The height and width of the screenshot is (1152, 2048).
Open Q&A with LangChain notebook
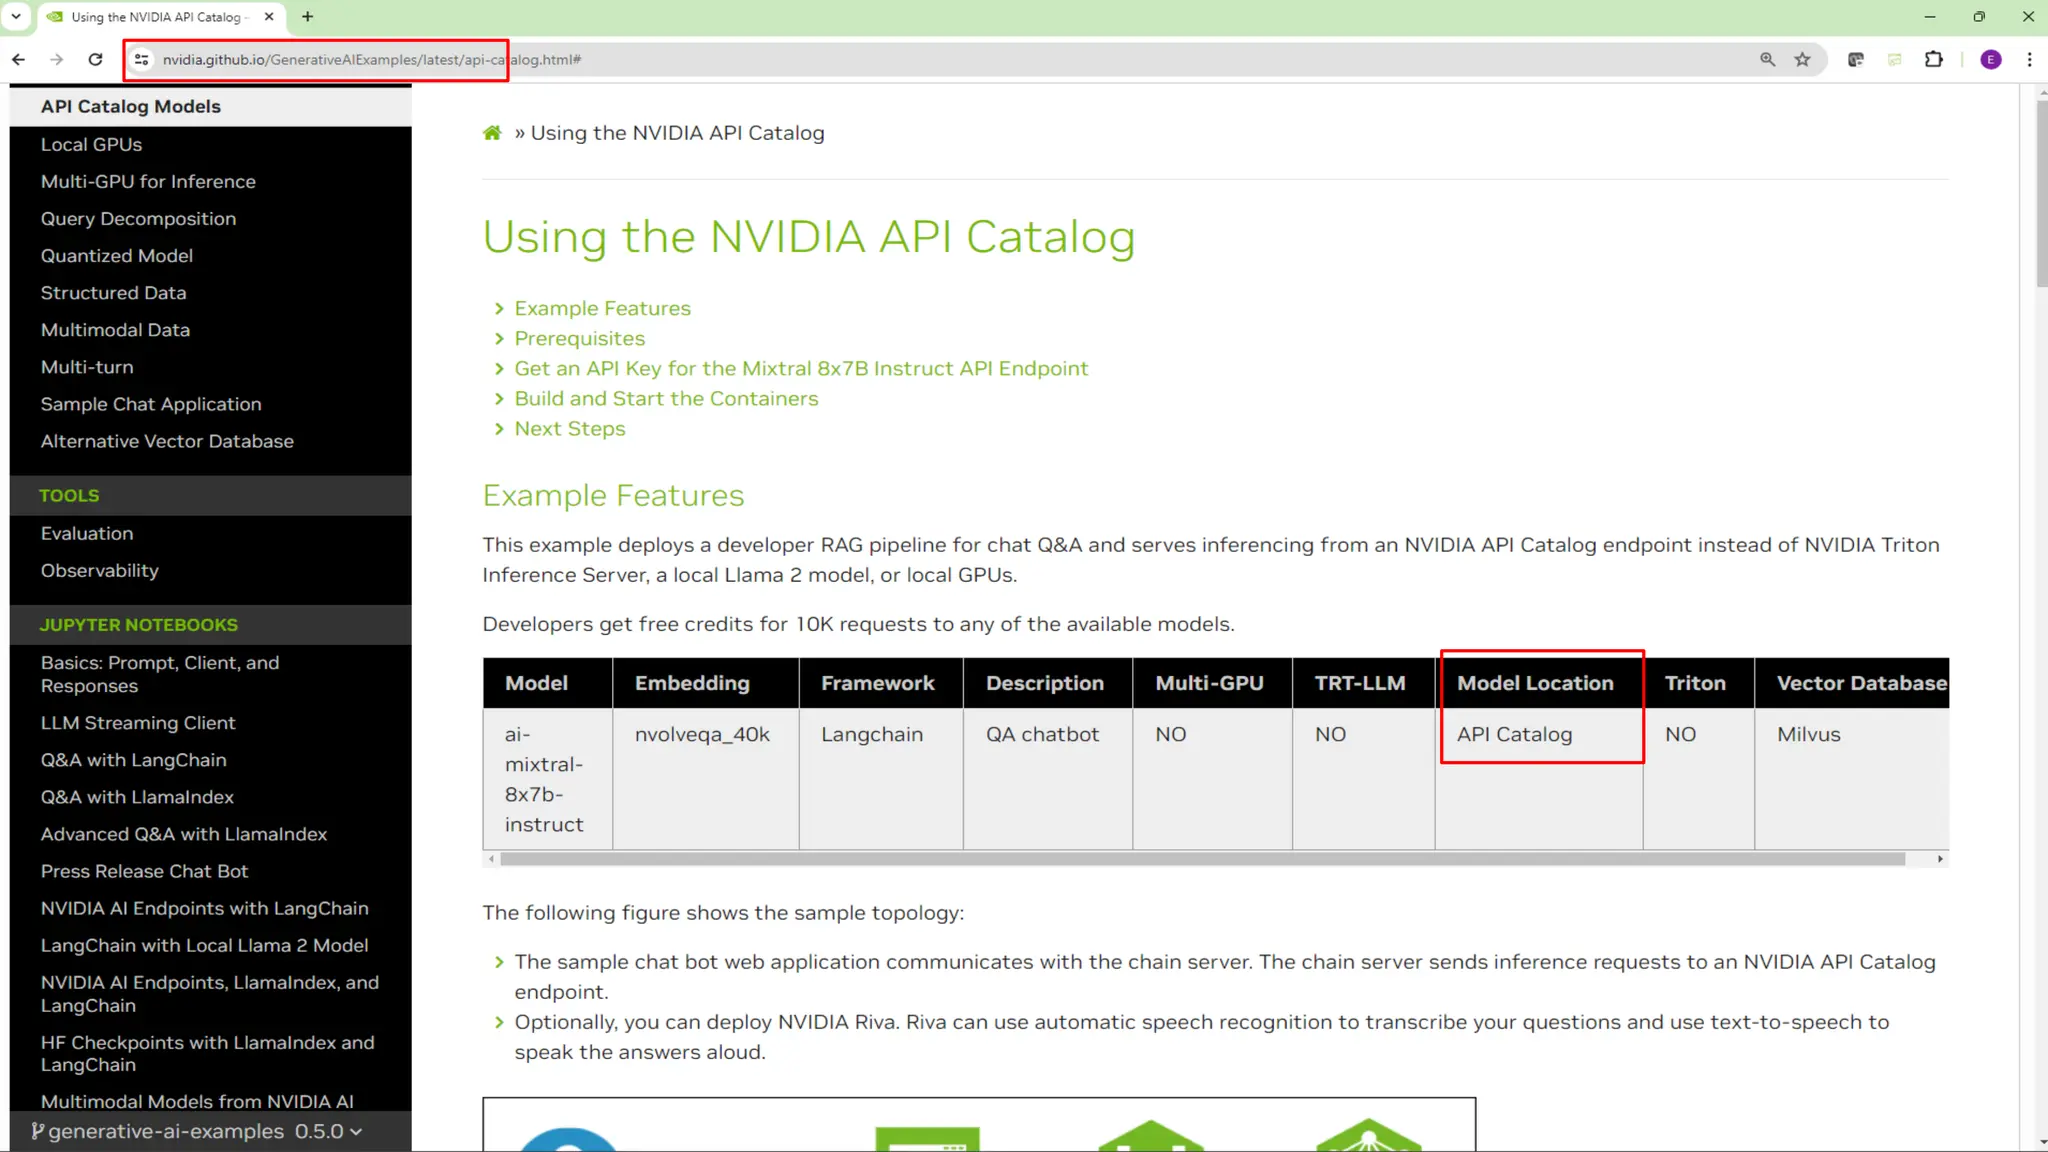pyautogui.click(x=133, y=760)
